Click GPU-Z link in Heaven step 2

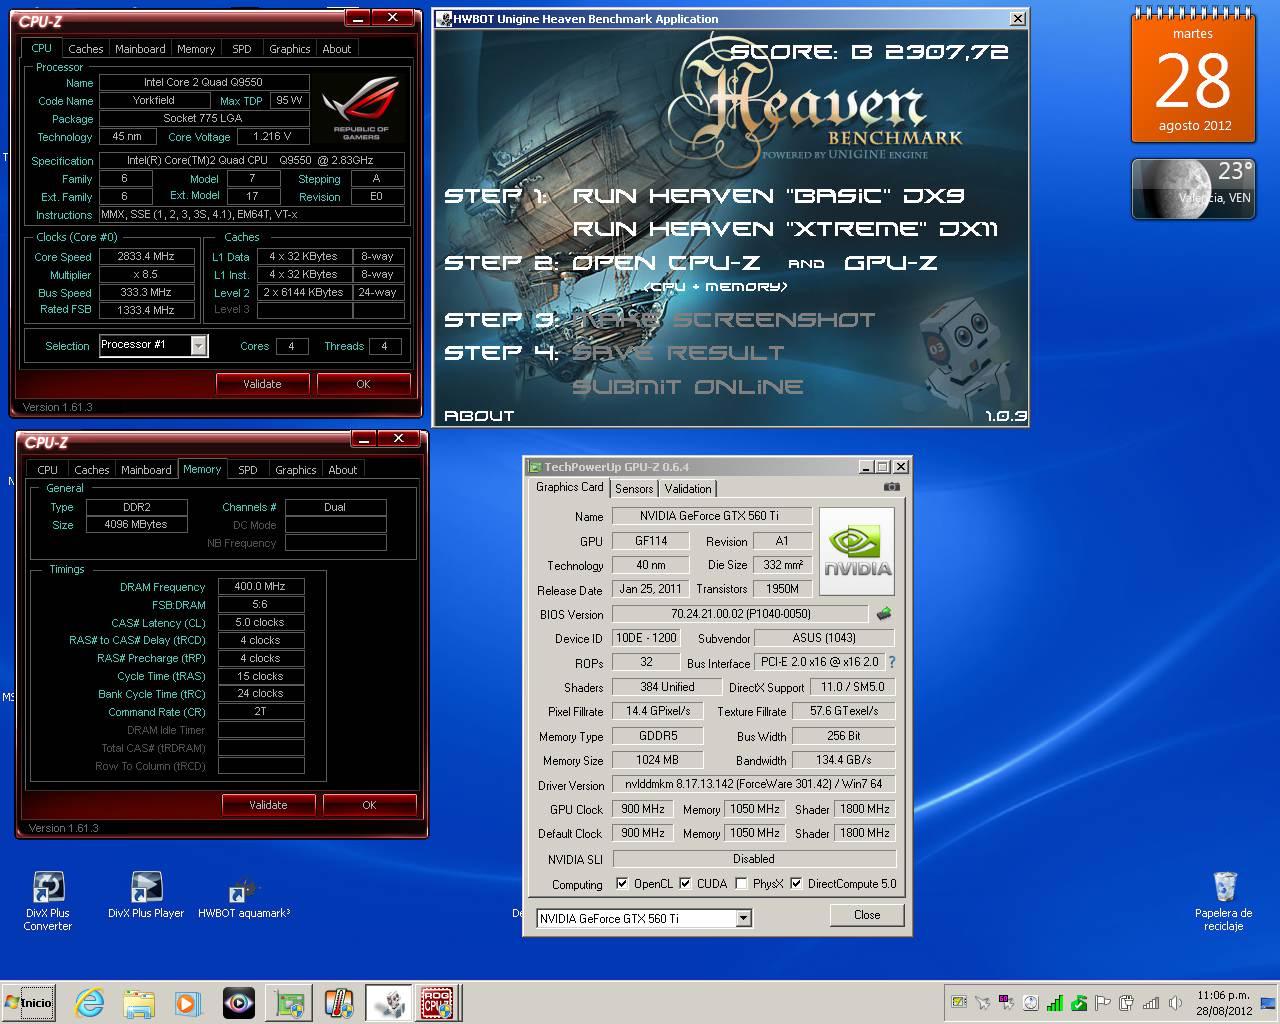[x=891, y=263]
